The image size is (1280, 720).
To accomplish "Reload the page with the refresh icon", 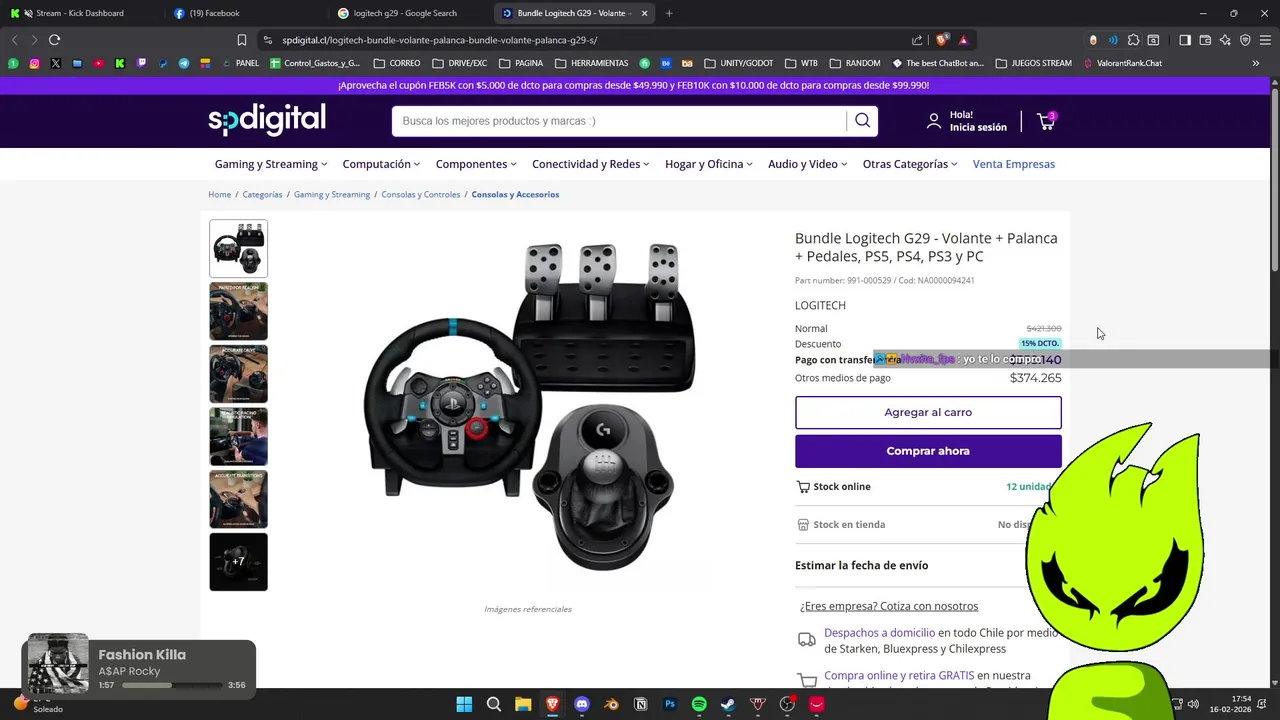I will (54, 40).
